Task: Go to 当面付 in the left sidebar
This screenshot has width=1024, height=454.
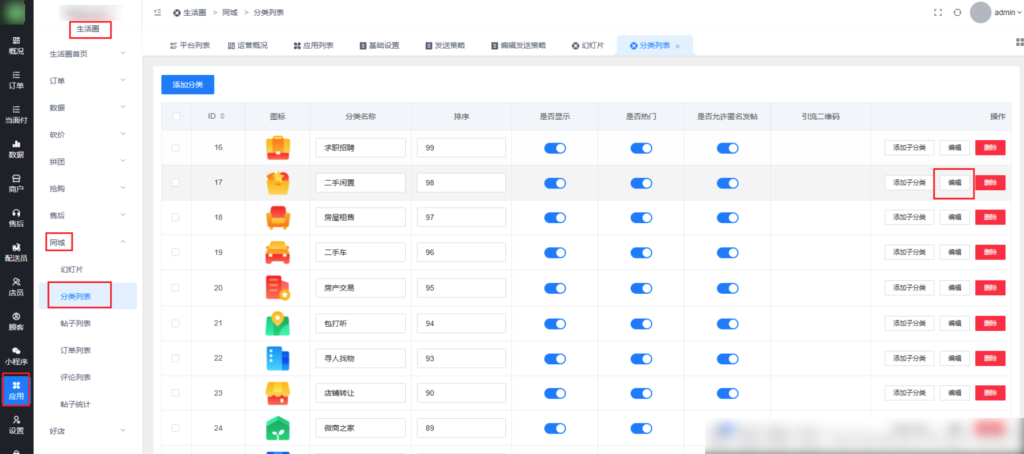Action: 16,114
